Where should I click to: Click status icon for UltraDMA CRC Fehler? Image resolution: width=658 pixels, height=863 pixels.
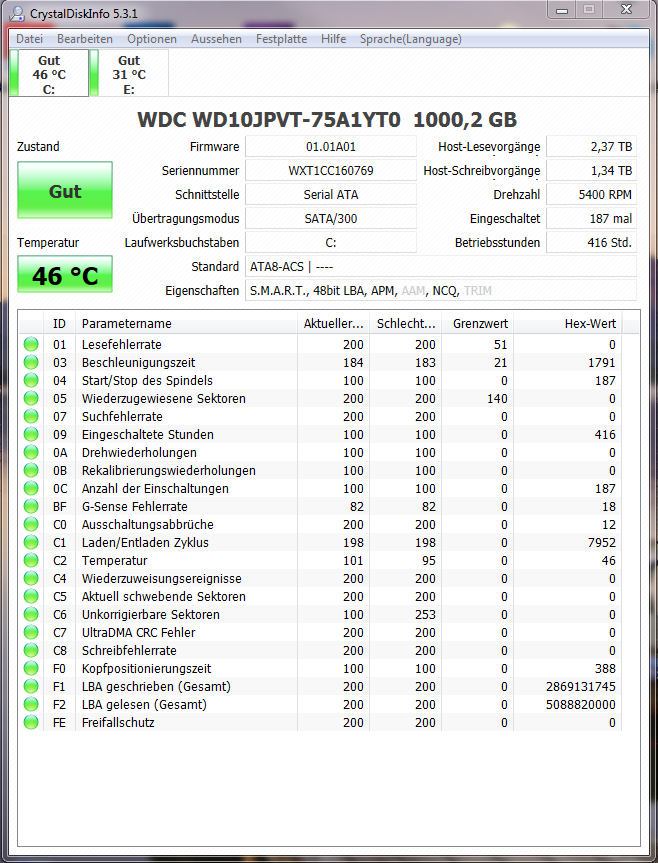click(x=31, y=632)
